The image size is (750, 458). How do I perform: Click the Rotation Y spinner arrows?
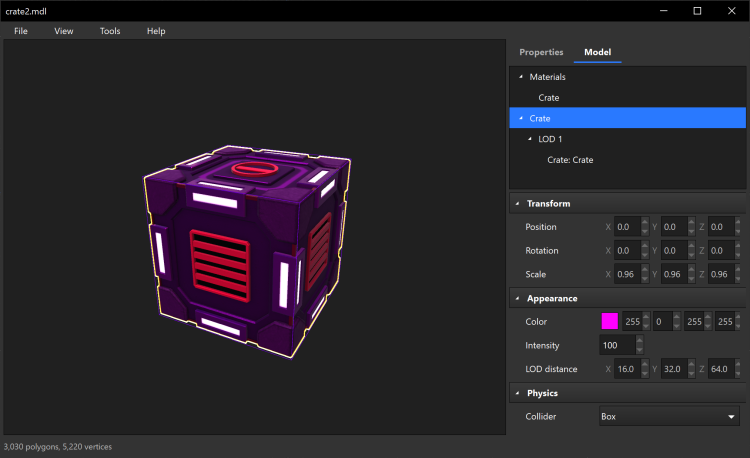691,251
